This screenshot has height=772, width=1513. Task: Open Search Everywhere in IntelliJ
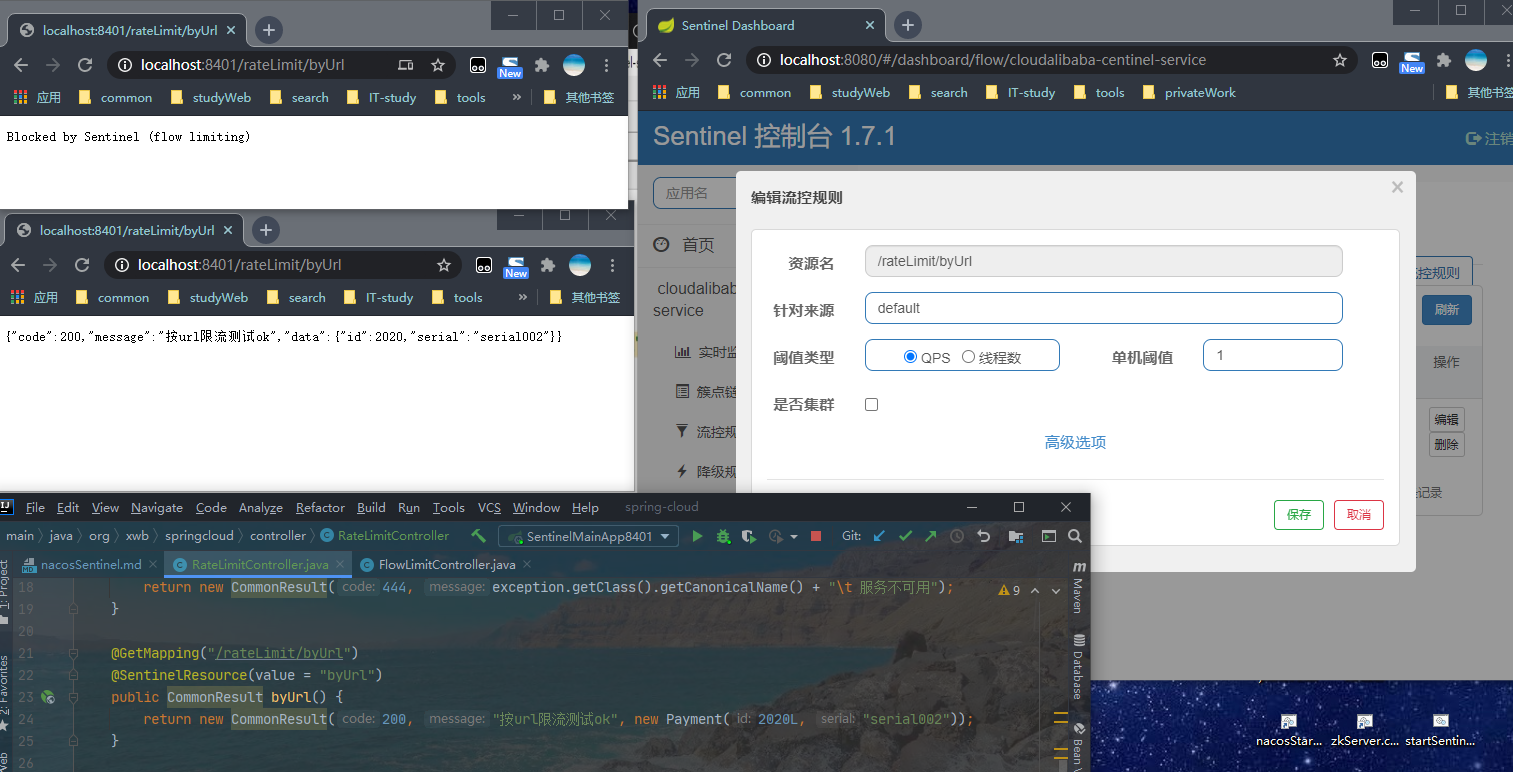(x=1073, y=536)
